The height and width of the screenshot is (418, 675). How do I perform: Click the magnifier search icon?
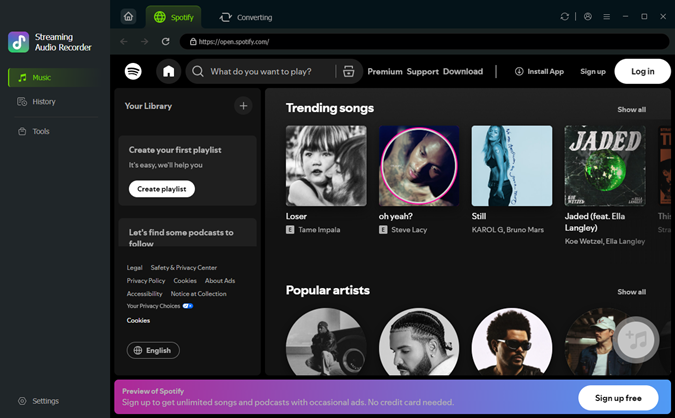click(198, 71)
